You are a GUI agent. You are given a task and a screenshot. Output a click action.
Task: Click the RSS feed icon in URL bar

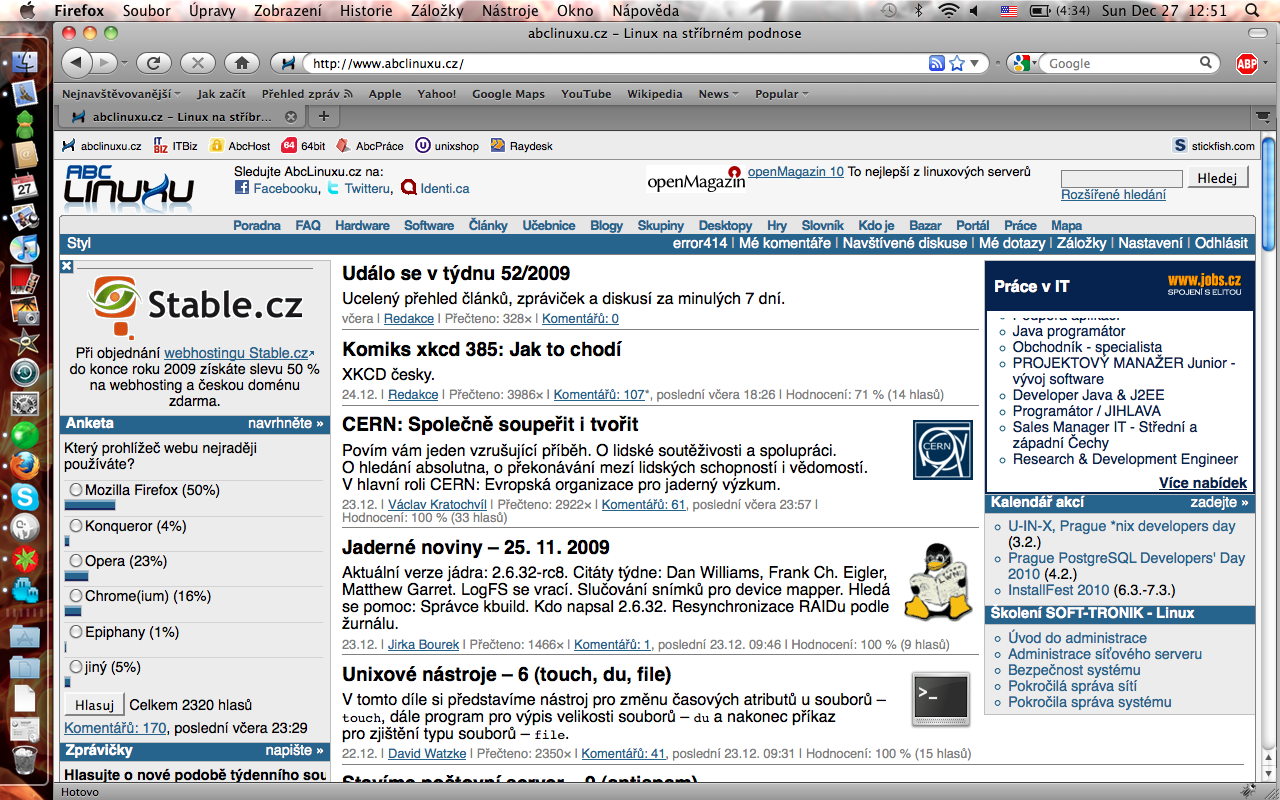click(937, 63)
